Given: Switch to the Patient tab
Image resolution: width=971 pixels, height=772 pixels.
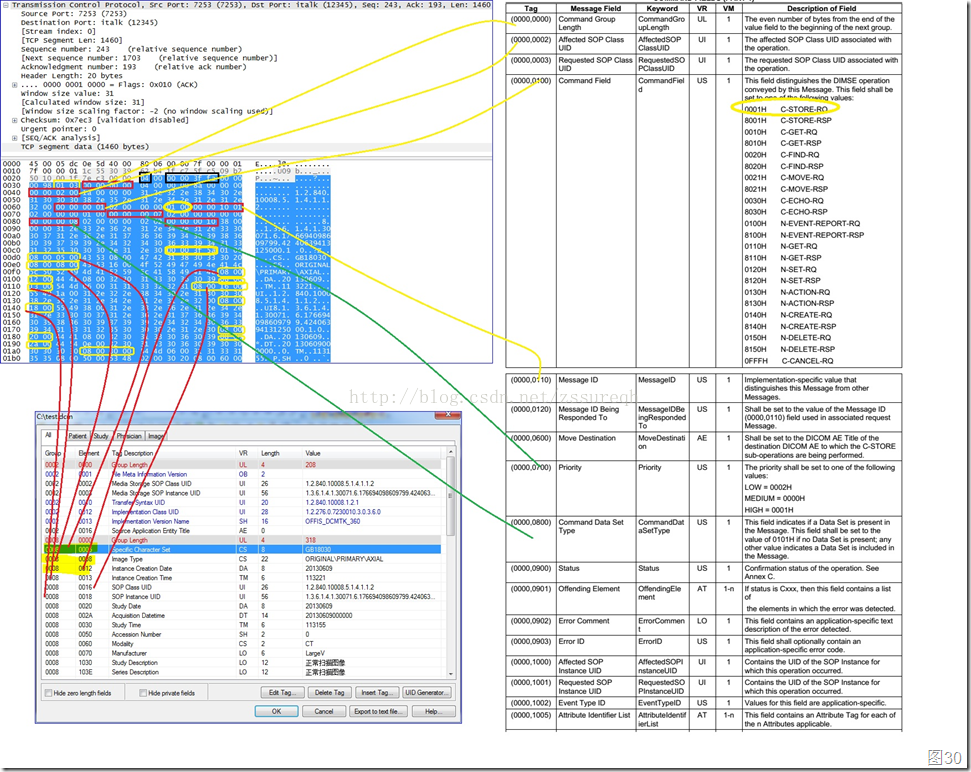Looking at the screenshot, I should [77, 436].
